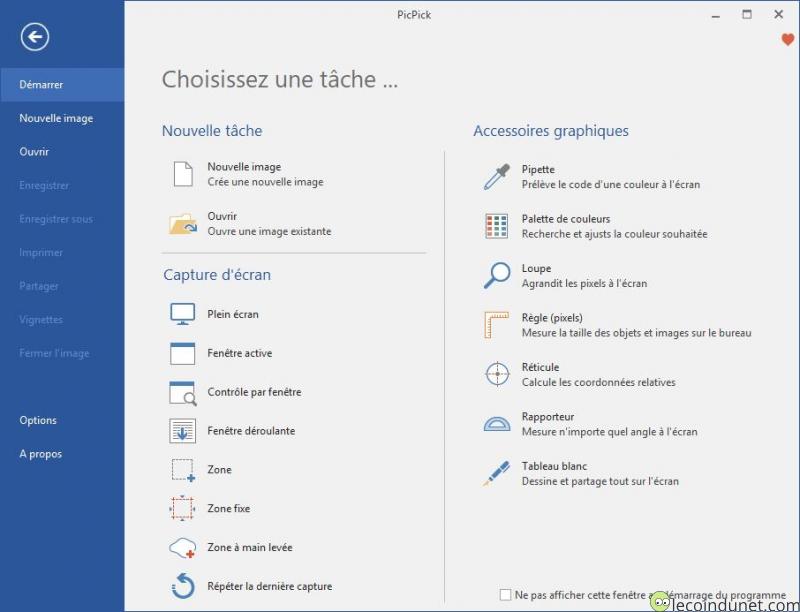Click the Zone fixe dashed-square icon
The height and width of the screenshot is (612, 800).
click(x=182, y=508)
